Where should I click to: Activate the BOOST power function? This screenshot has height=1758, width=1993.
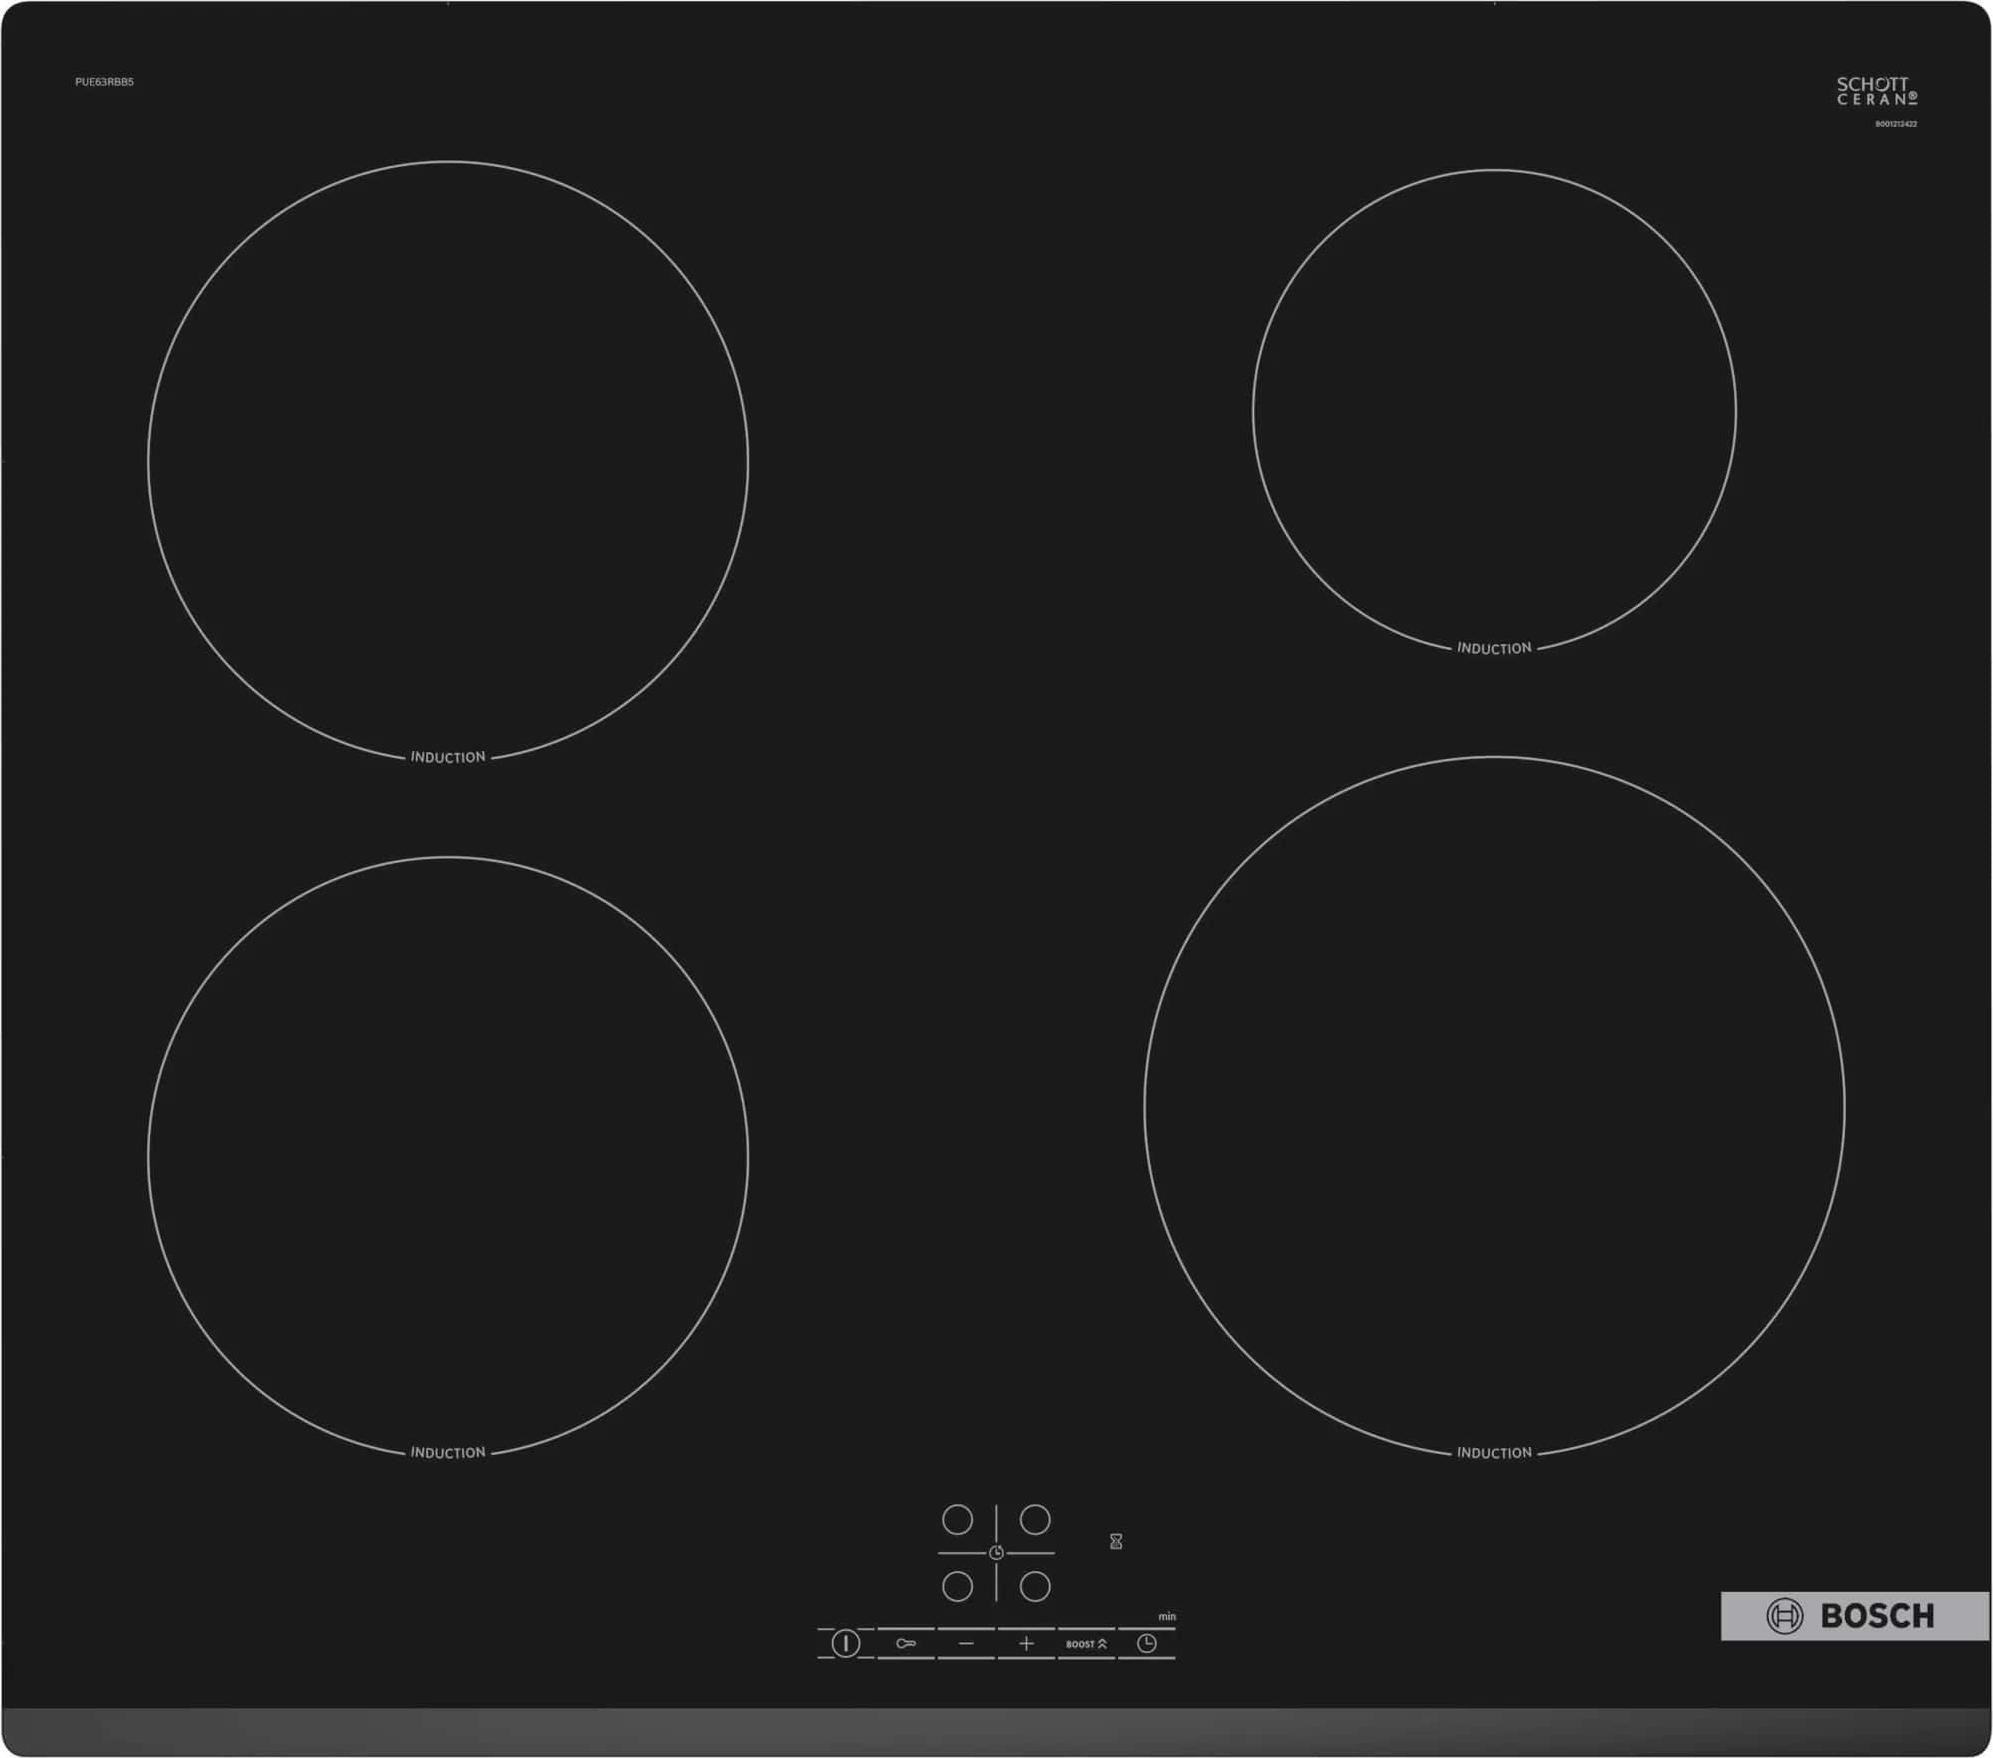[x=1086, y=1643]
